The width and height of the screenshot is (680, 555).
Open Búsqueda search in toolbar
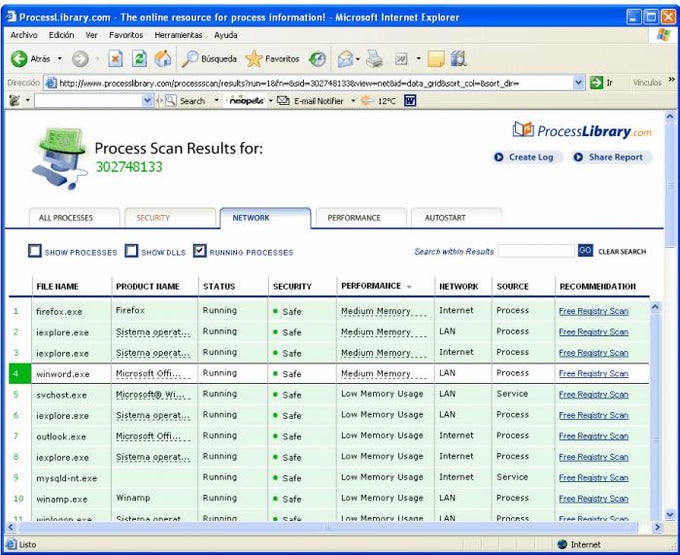(x=209, y=59)
